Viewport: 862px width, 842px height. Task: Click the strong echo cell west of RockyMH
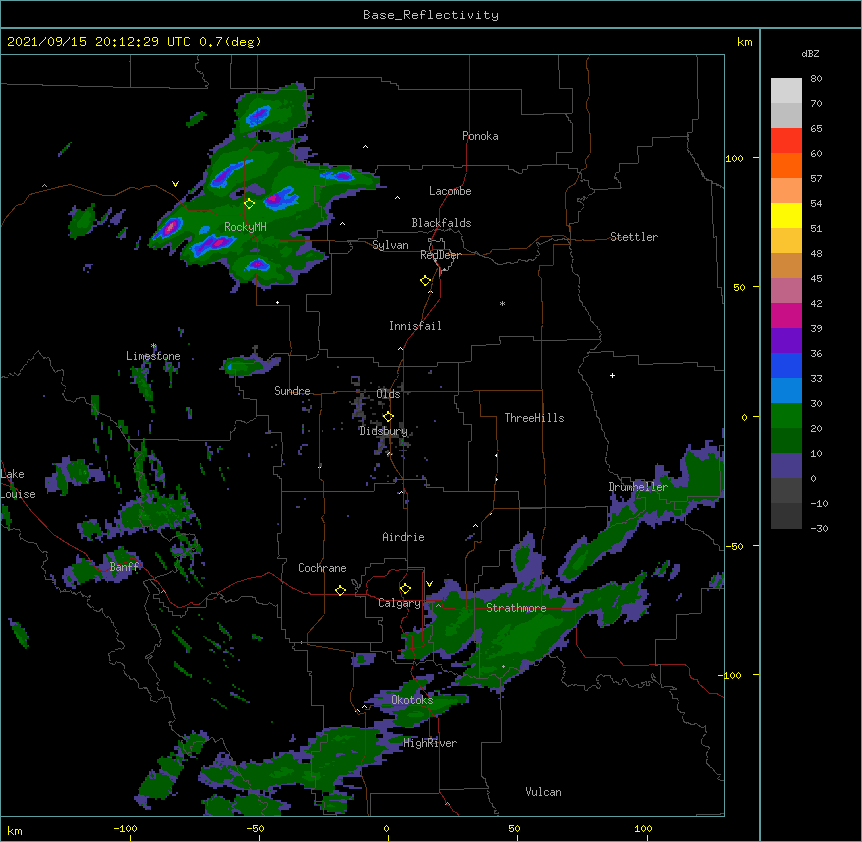point(170,226)
